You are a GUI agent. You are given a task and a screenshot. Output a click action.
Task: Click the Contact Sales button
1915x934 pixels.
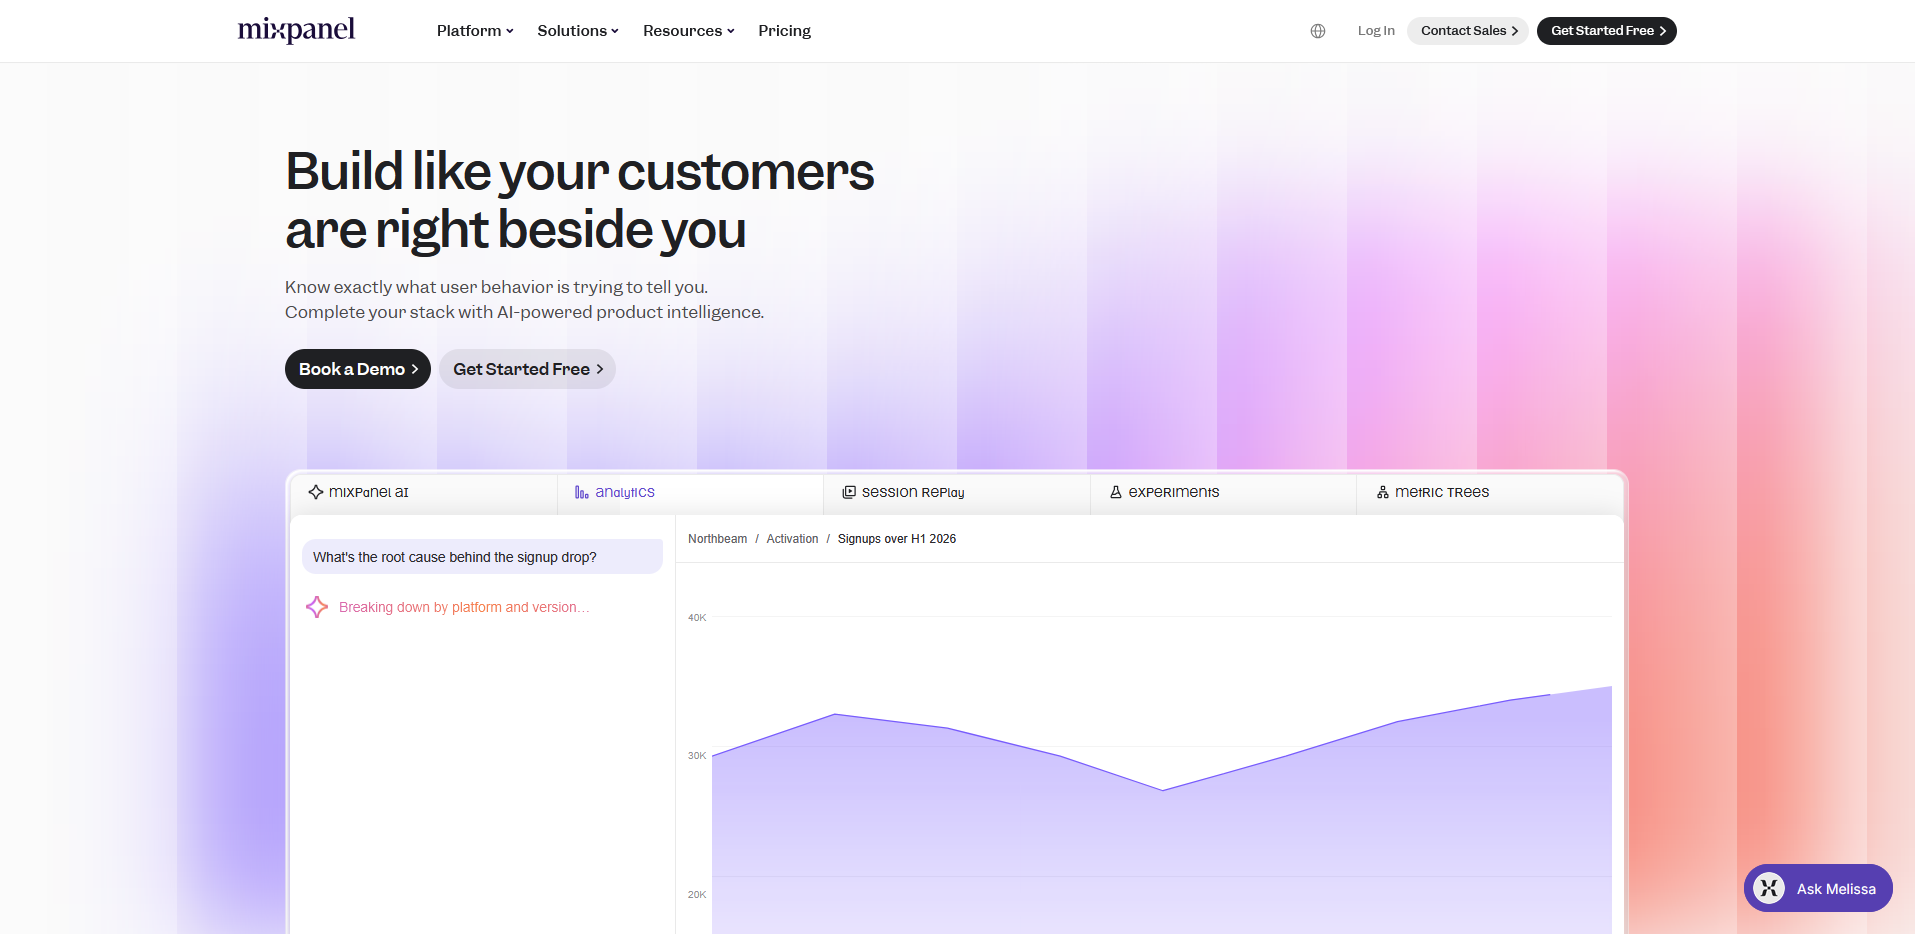1468,31
